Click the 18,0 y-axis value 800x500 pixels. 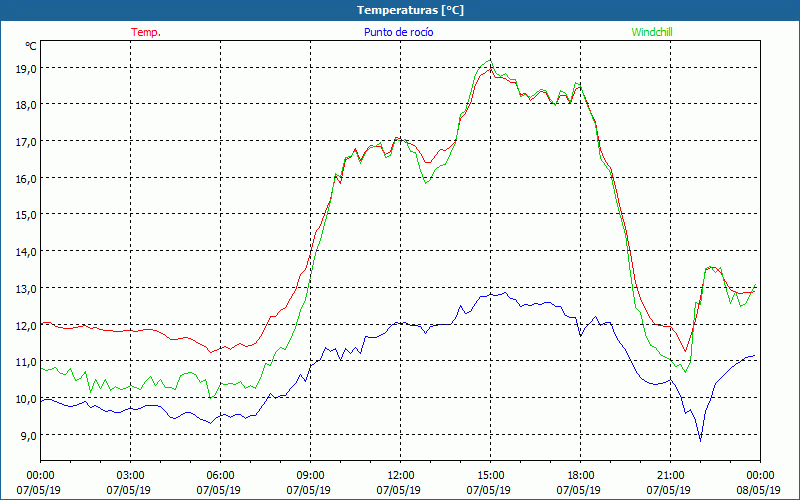tap(26, 105)
